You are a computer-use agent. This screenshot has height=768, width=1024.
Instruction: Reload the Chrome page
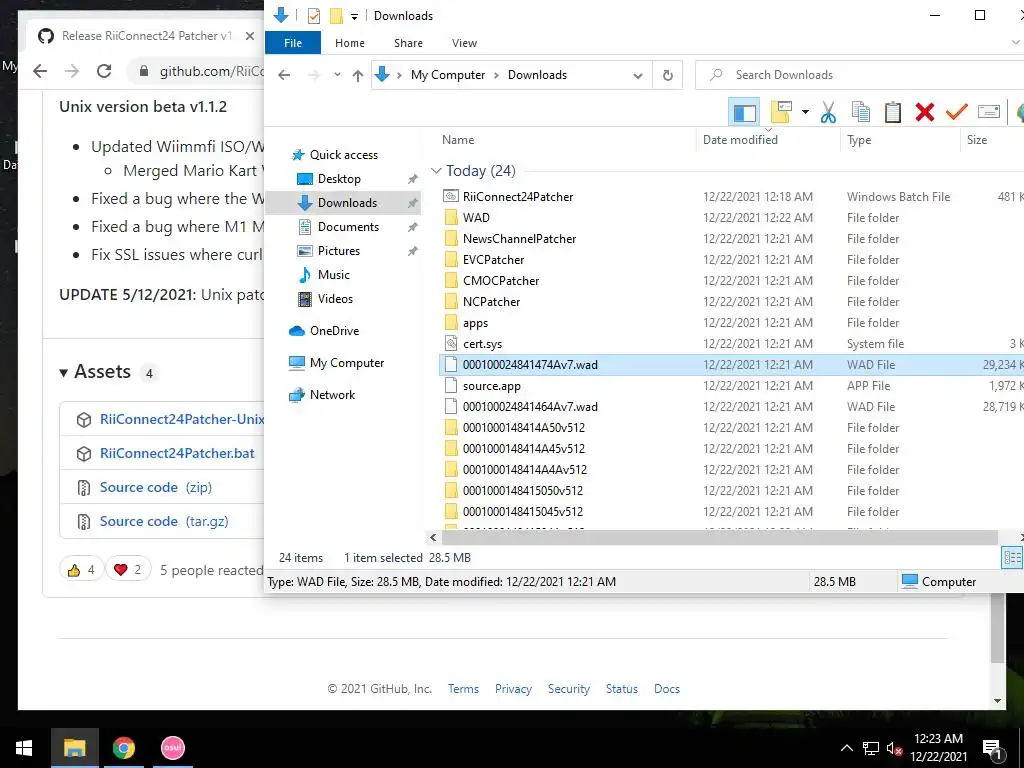(x=104, y=71)
